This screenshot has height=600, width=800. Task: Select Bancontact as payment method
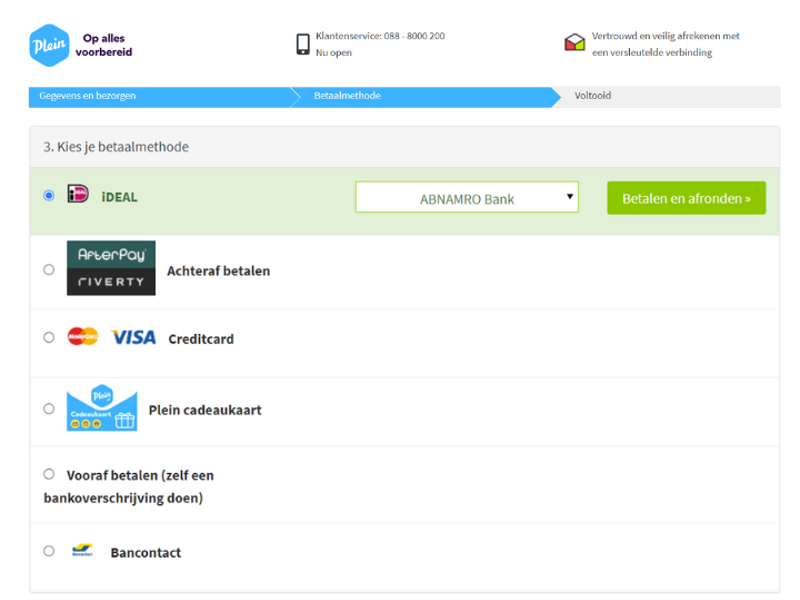(x=47, y=551)
